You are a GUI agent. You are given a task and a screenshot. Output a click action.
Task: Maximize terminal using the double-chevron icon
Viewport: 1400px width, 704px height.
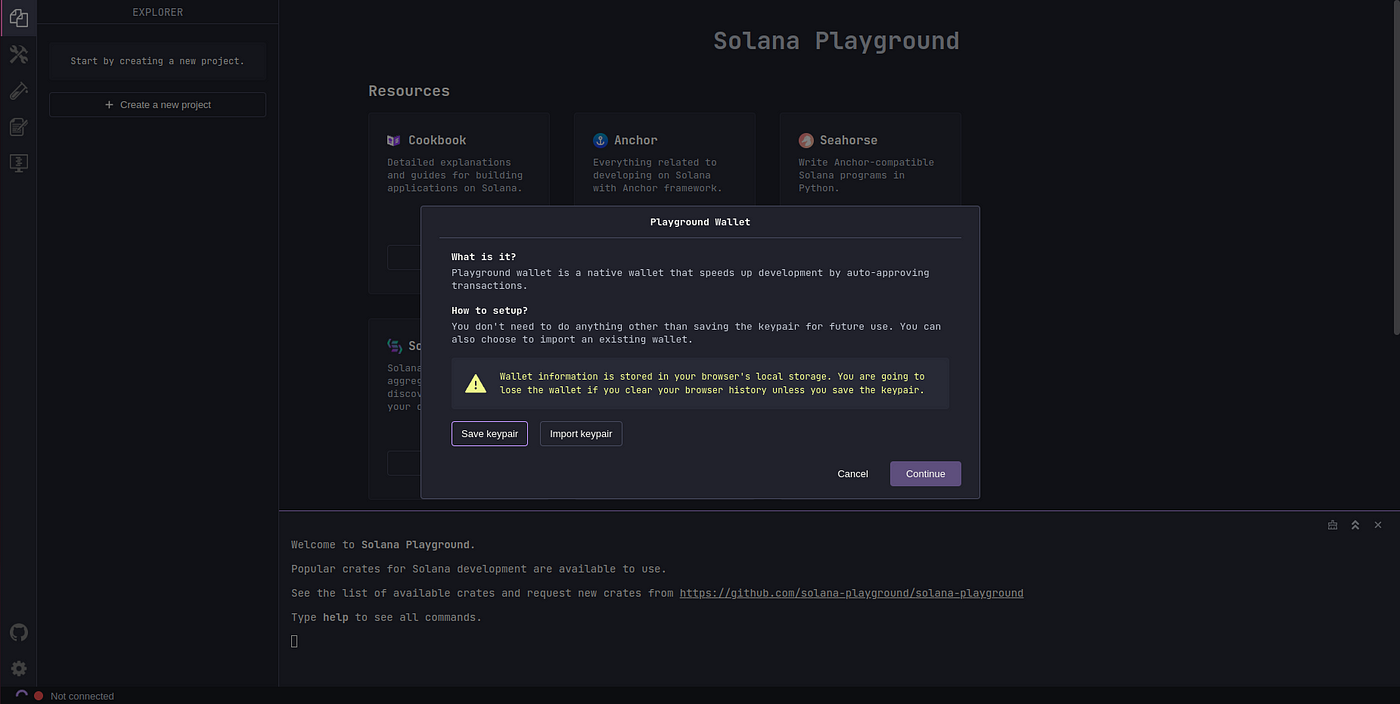click(x=1355, y=525)
